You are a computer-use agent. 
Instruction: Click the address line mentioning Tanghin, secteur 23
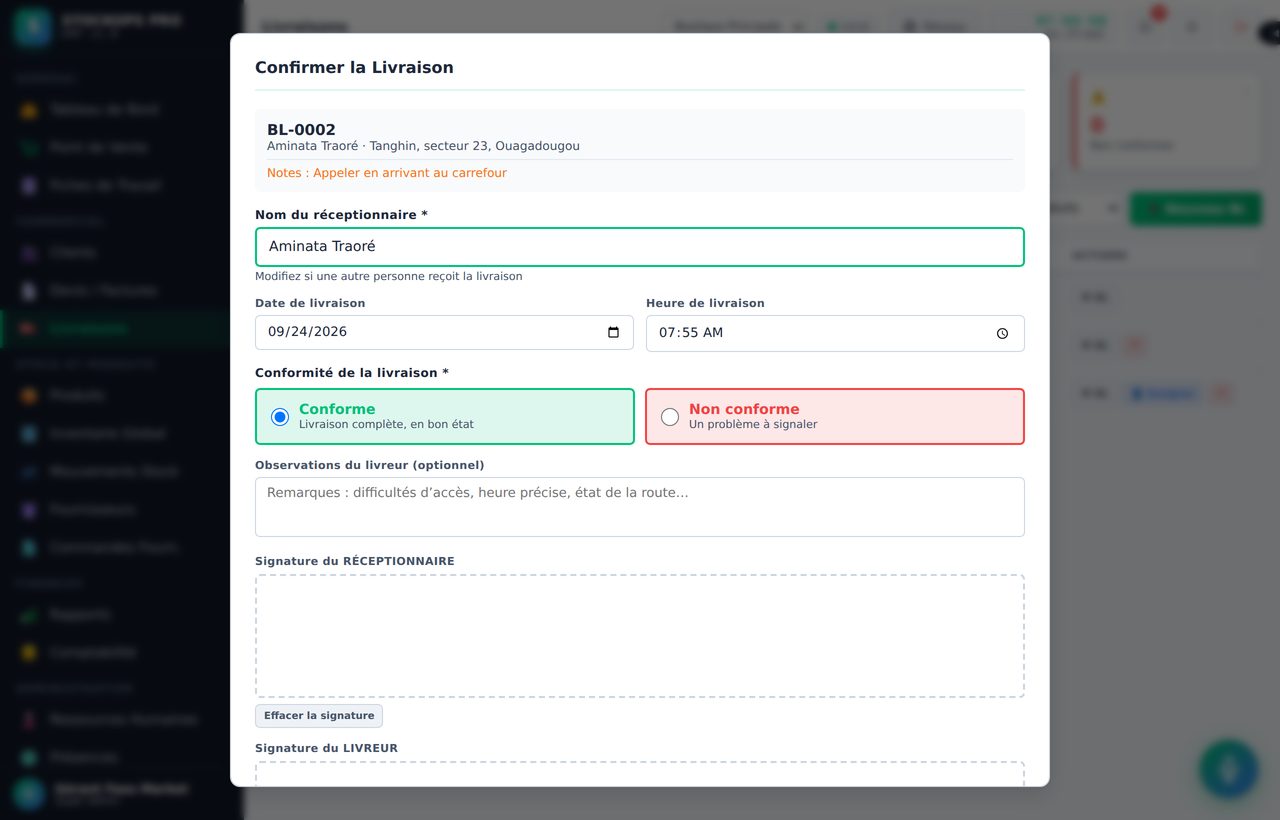423,146
